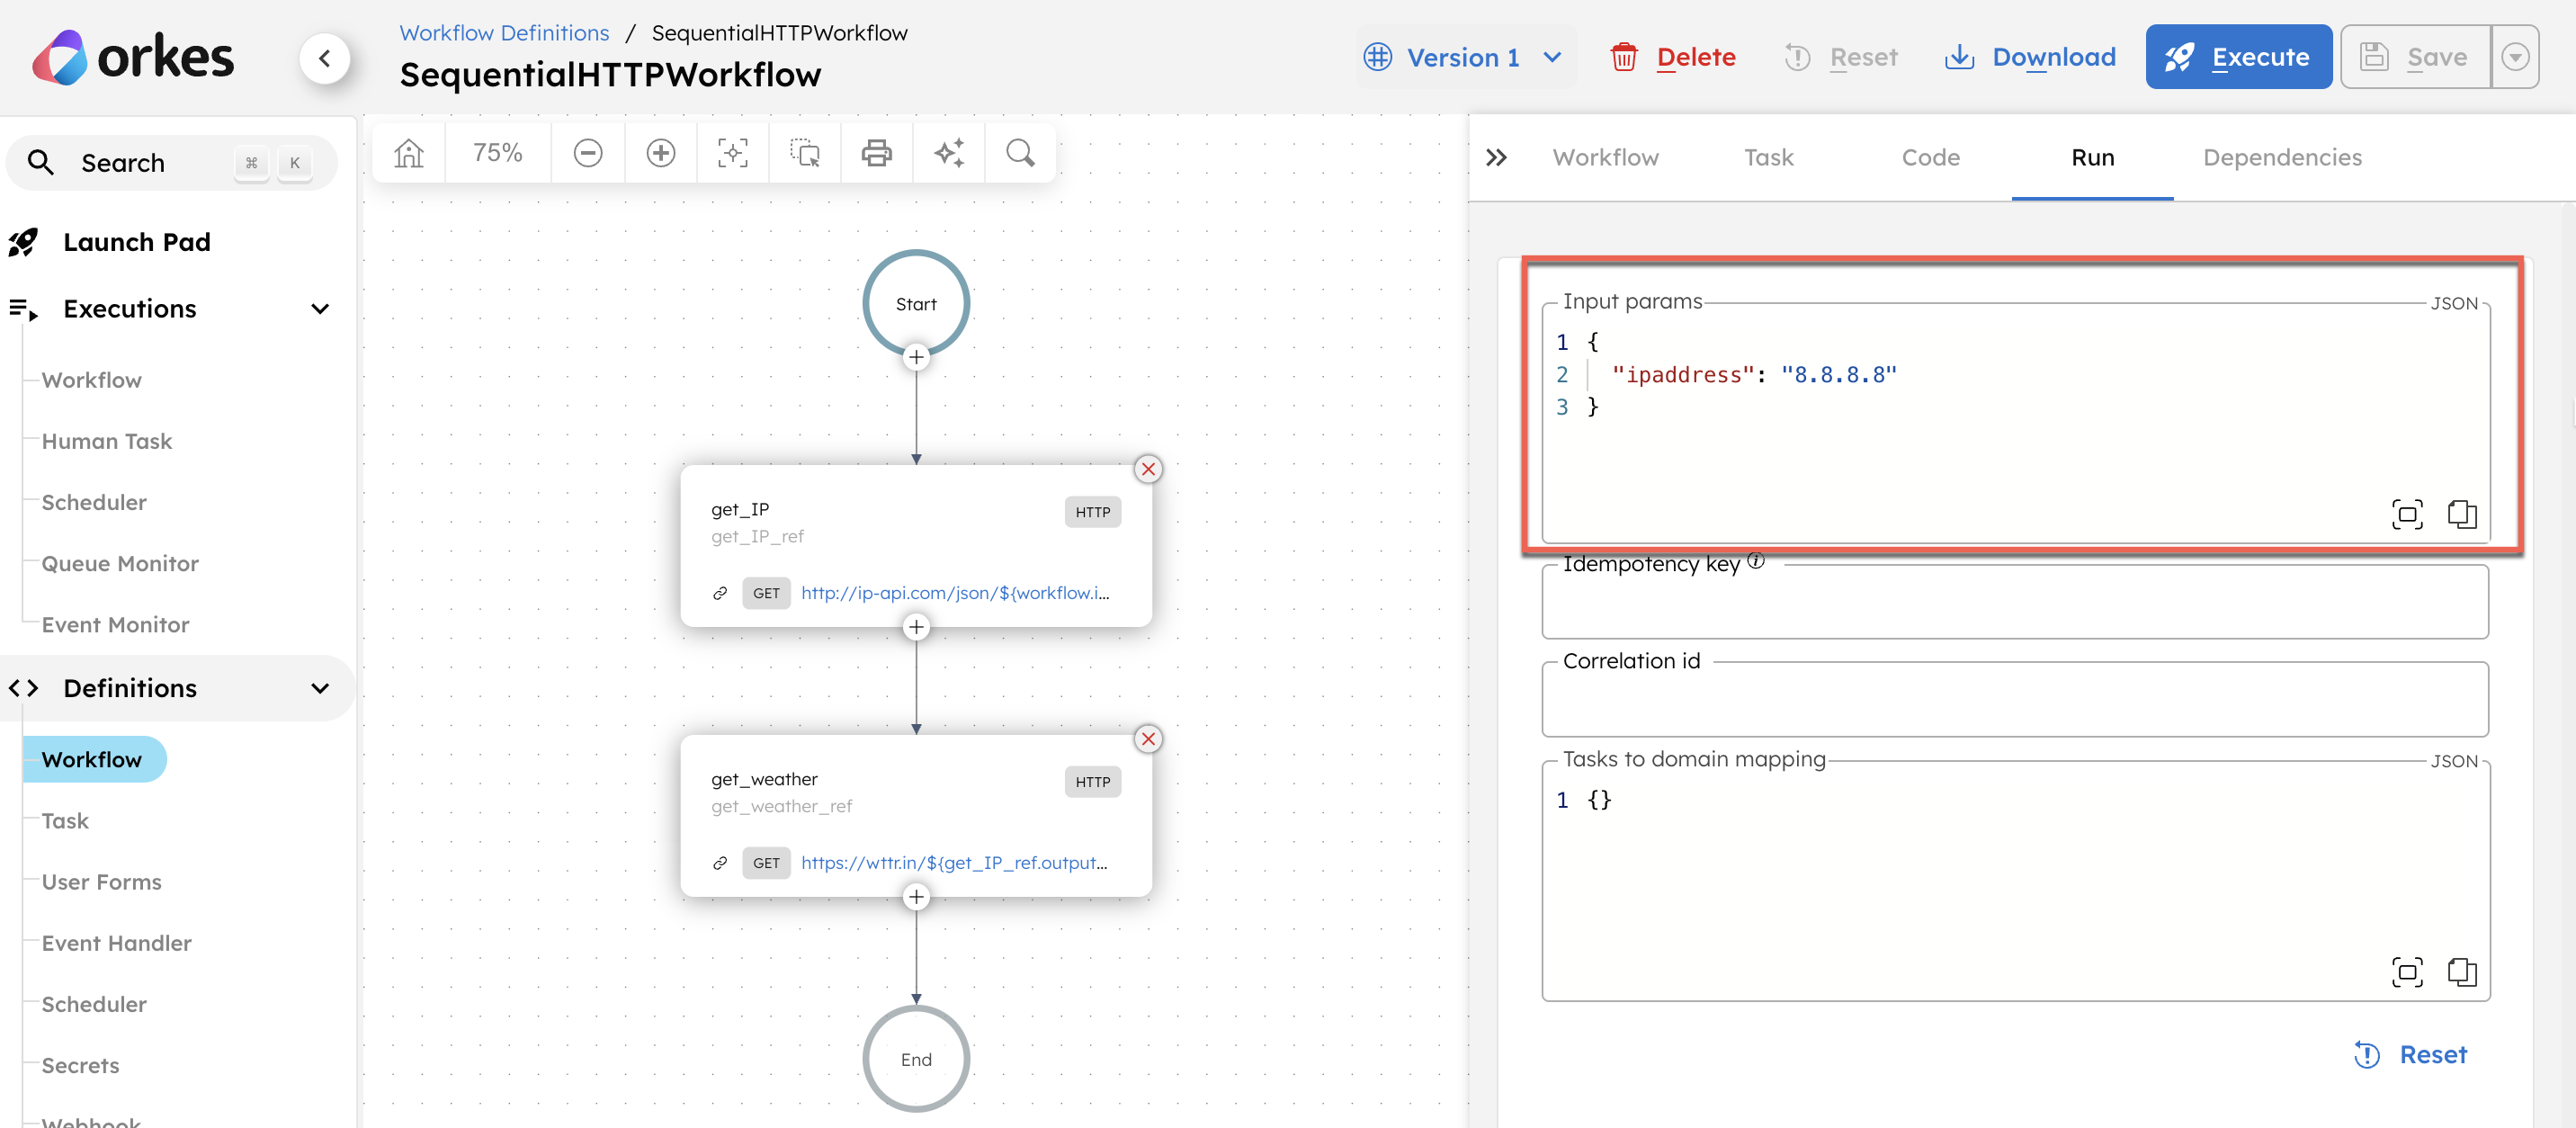Click into the Idempotency key field
Screen dimensions: 2576x1128
[2014, 603]
